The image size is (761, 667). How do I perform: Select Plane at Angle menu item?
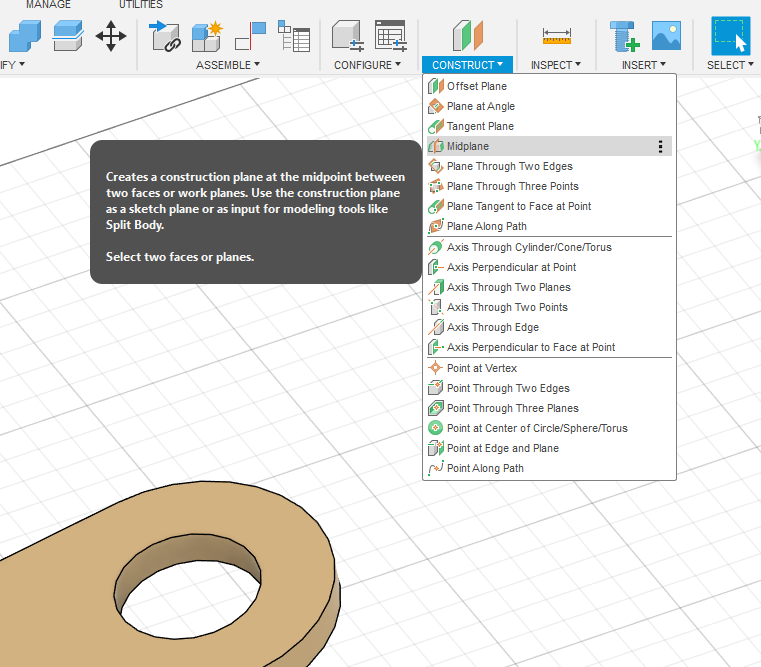click(x=481, y=106)
